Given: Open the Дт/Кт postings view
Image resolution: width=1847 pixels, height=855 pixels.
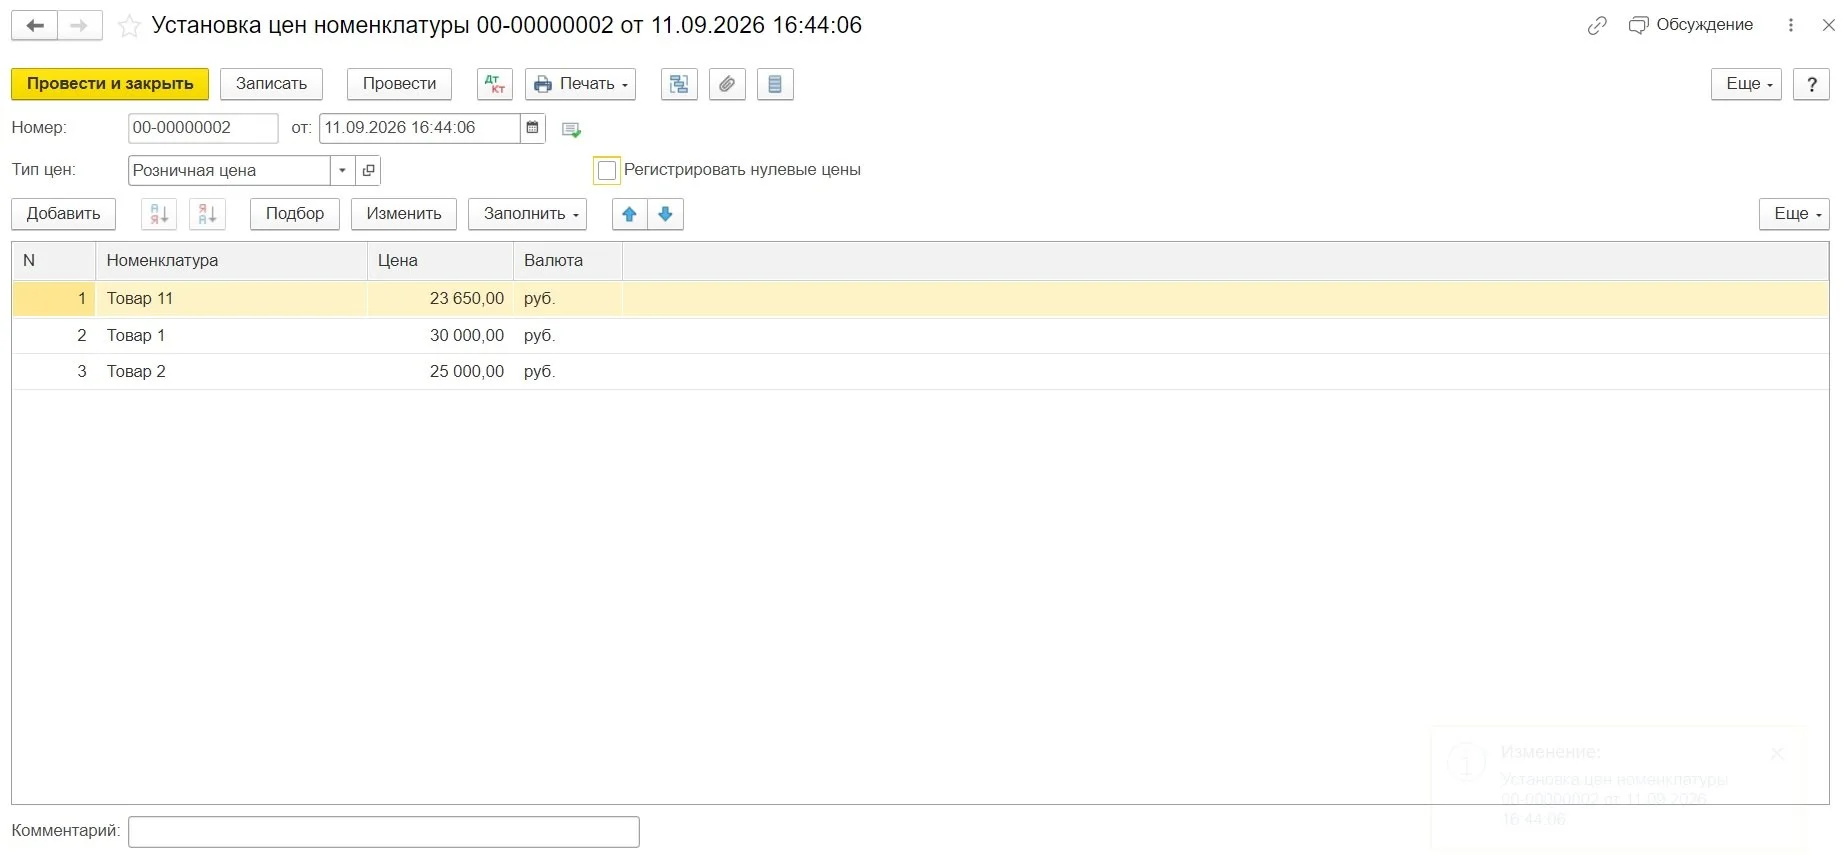Looking at the screenshot, I should [x=495, y=84].
